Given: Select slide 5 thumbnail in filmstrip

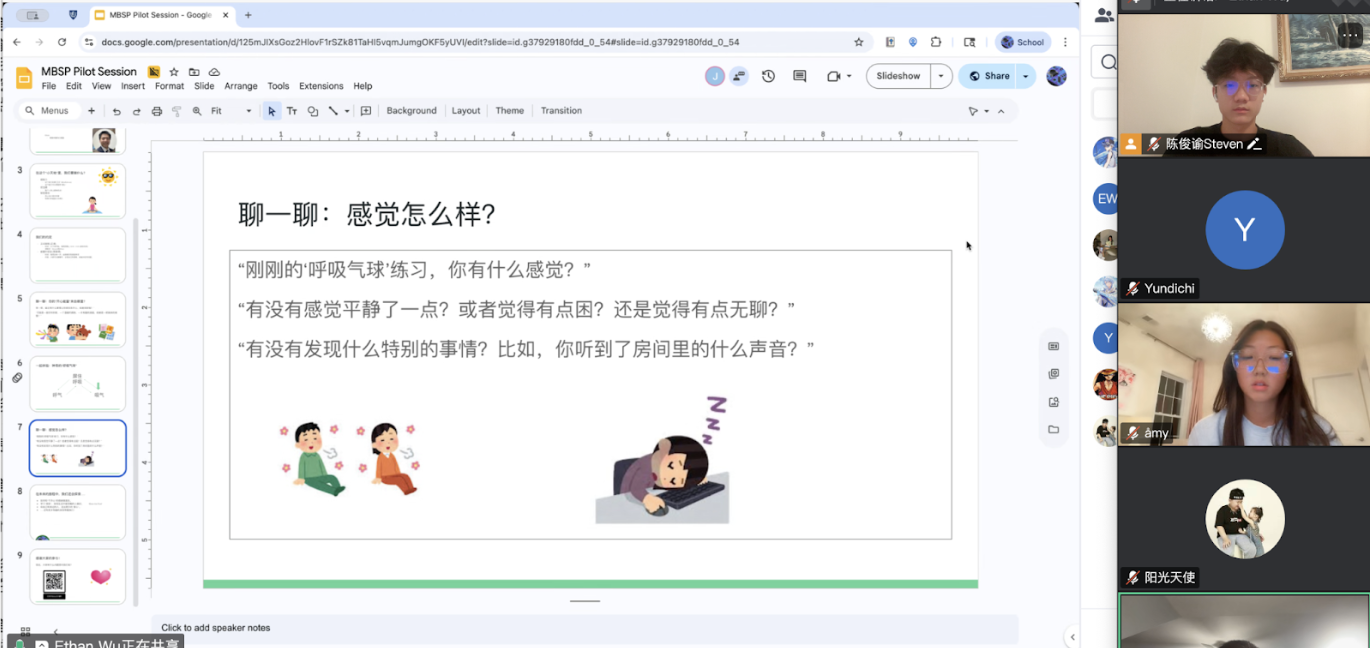Looking at the screenshot, I should (78, 319).
